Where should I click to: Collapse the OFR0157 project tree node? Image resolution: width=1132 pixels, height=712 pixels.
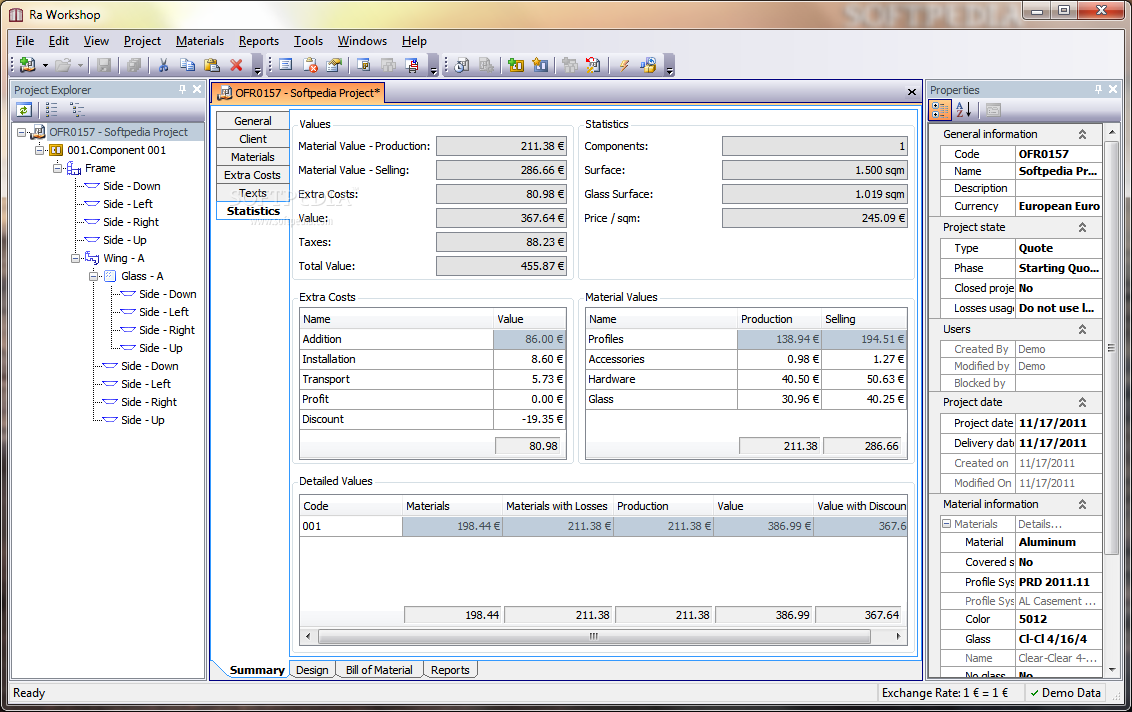pyautogui.click(x=22, y=132)
